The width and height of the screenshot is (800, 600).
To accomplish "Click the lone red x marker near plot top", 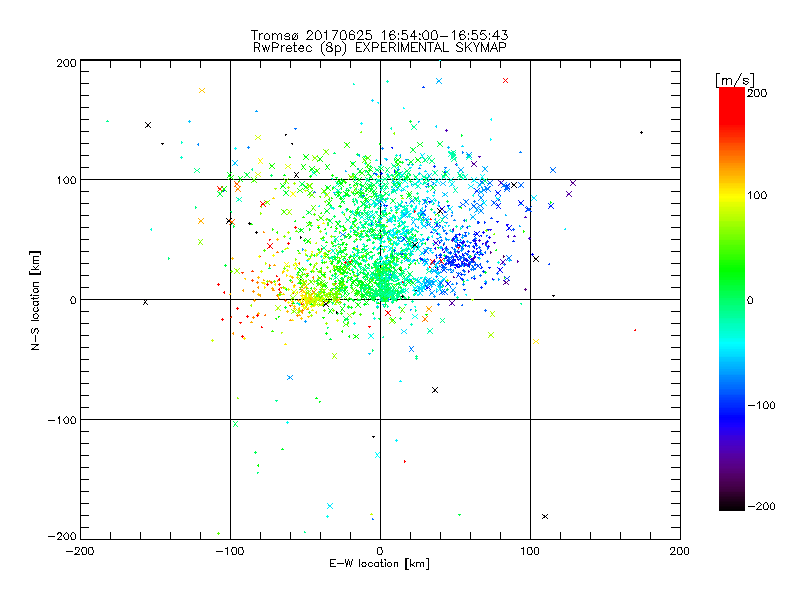I will (x=505, y=81).
